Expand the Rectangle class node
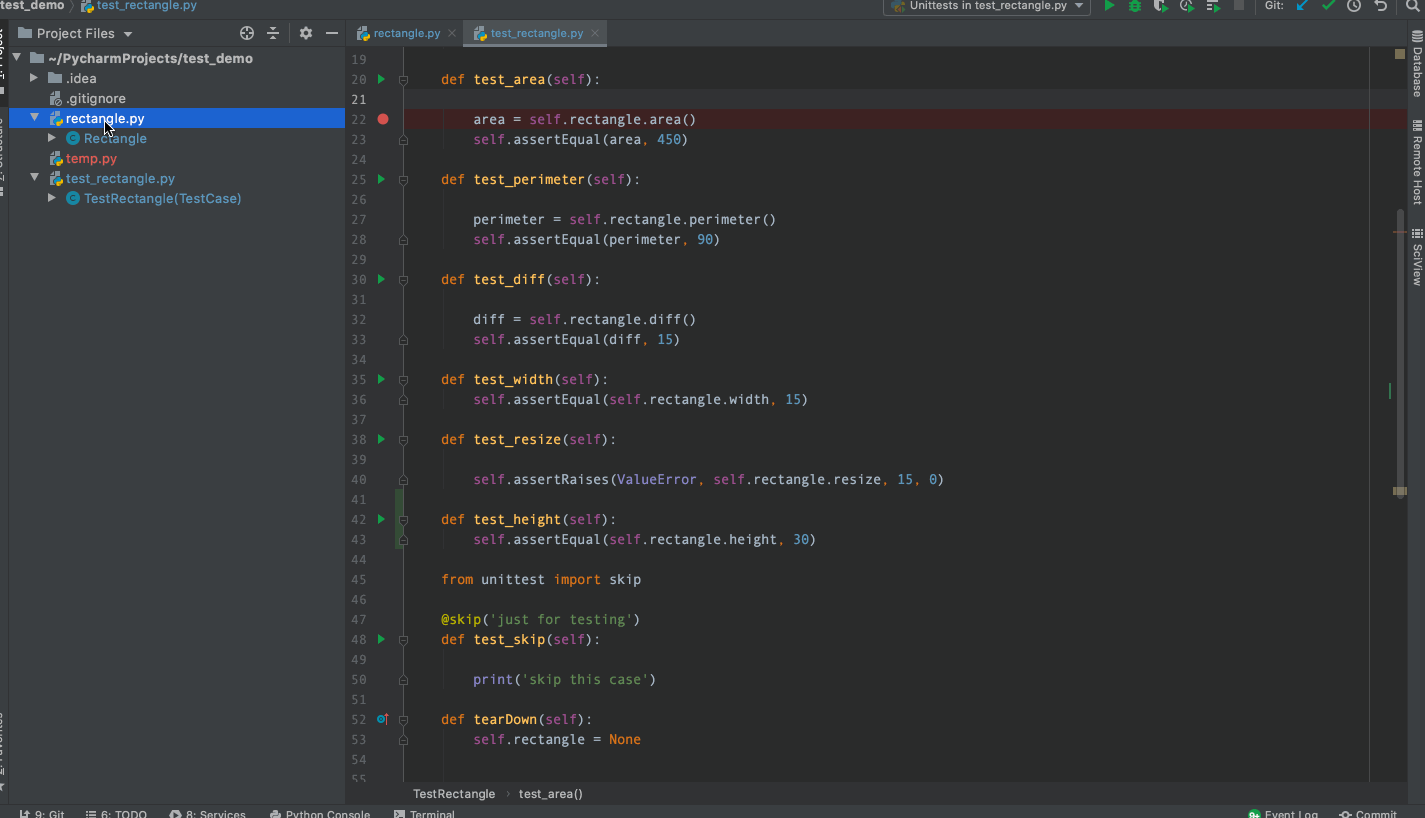The image size is (1425, 818). (52, 138)
